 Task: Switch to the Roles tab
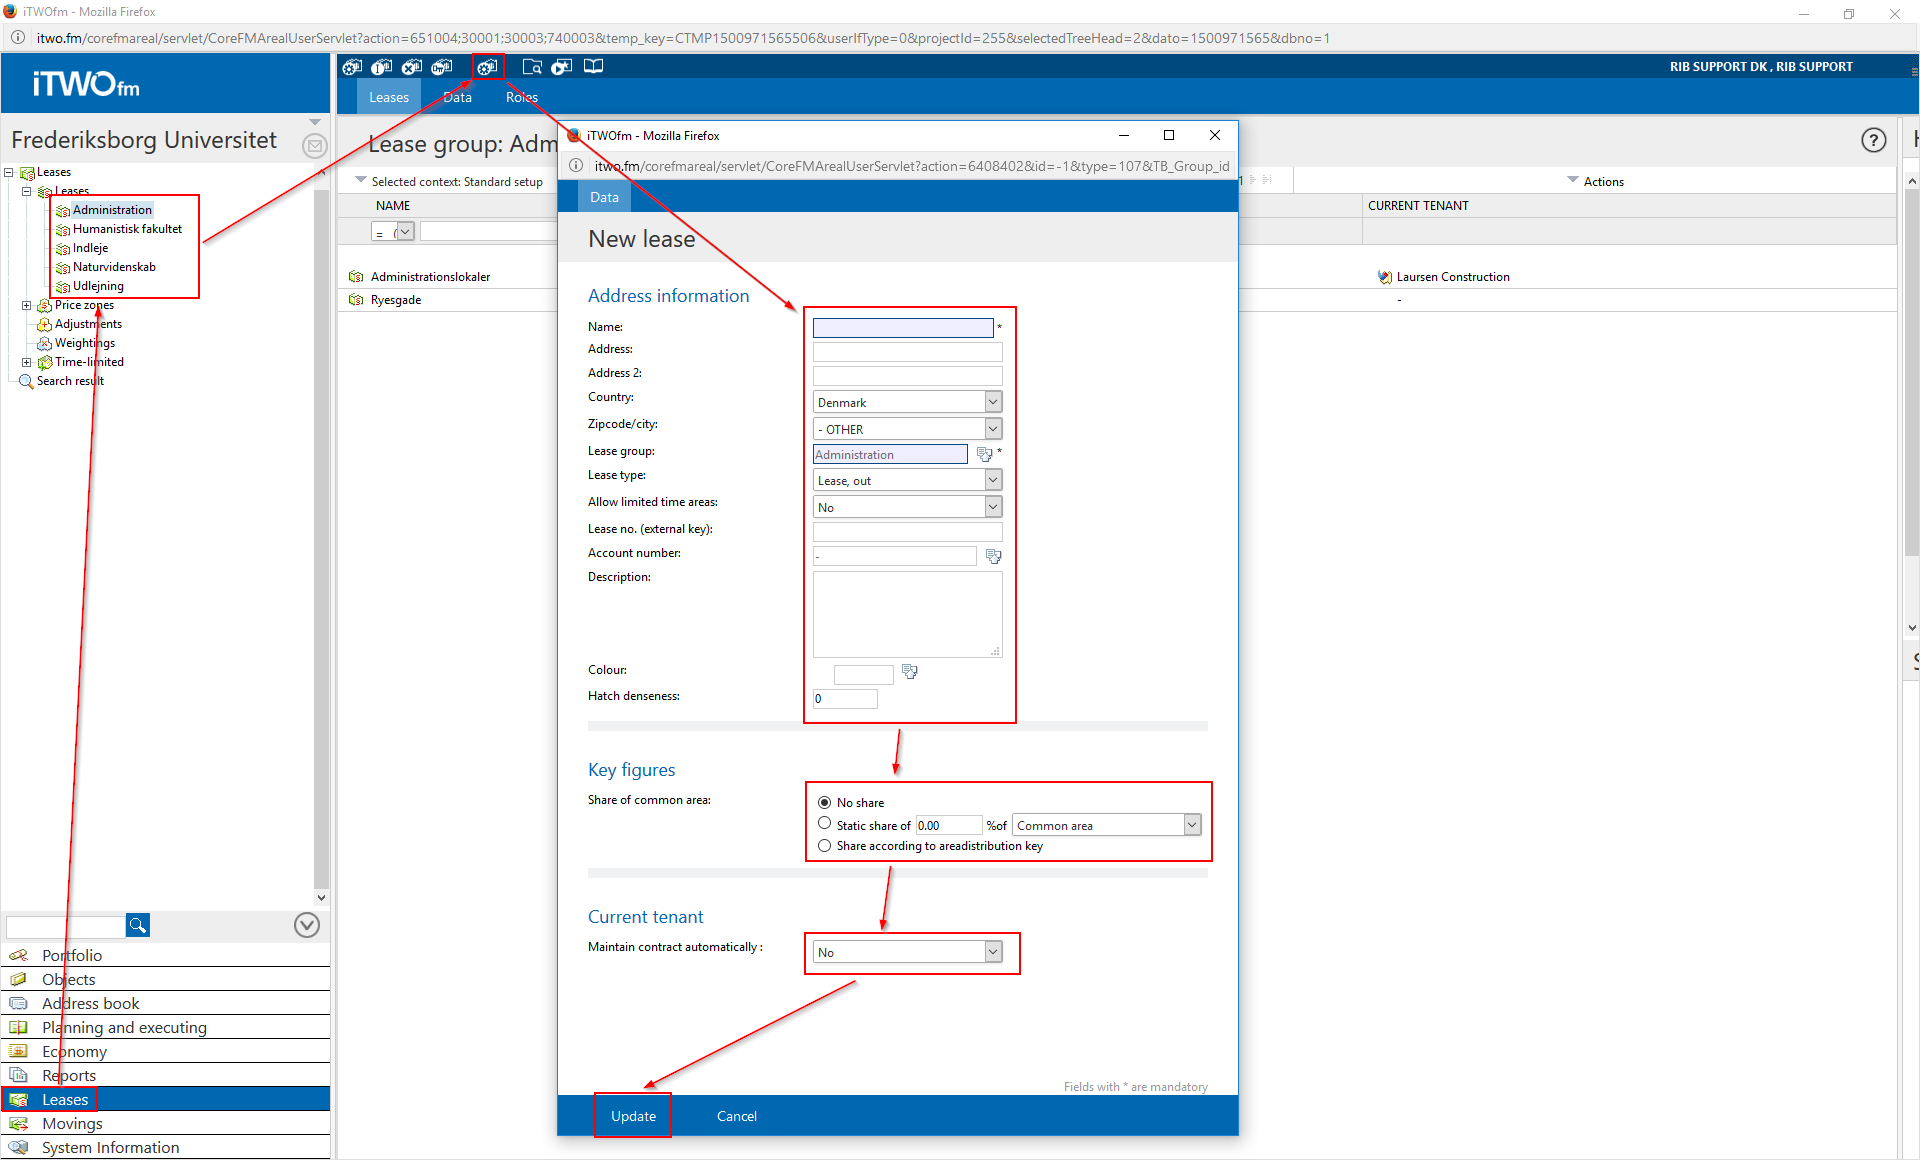pos(521,97)
